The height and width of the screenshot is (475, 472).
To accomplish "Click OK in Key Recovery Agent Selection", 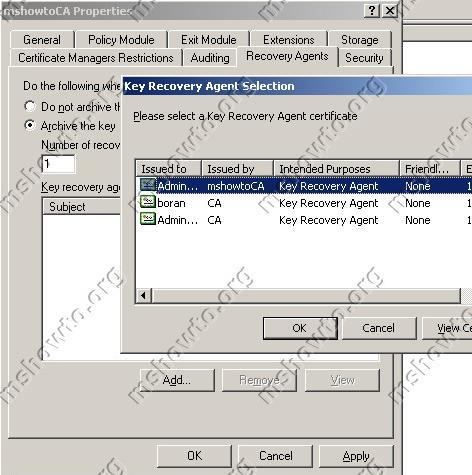I will coord(300,328).
